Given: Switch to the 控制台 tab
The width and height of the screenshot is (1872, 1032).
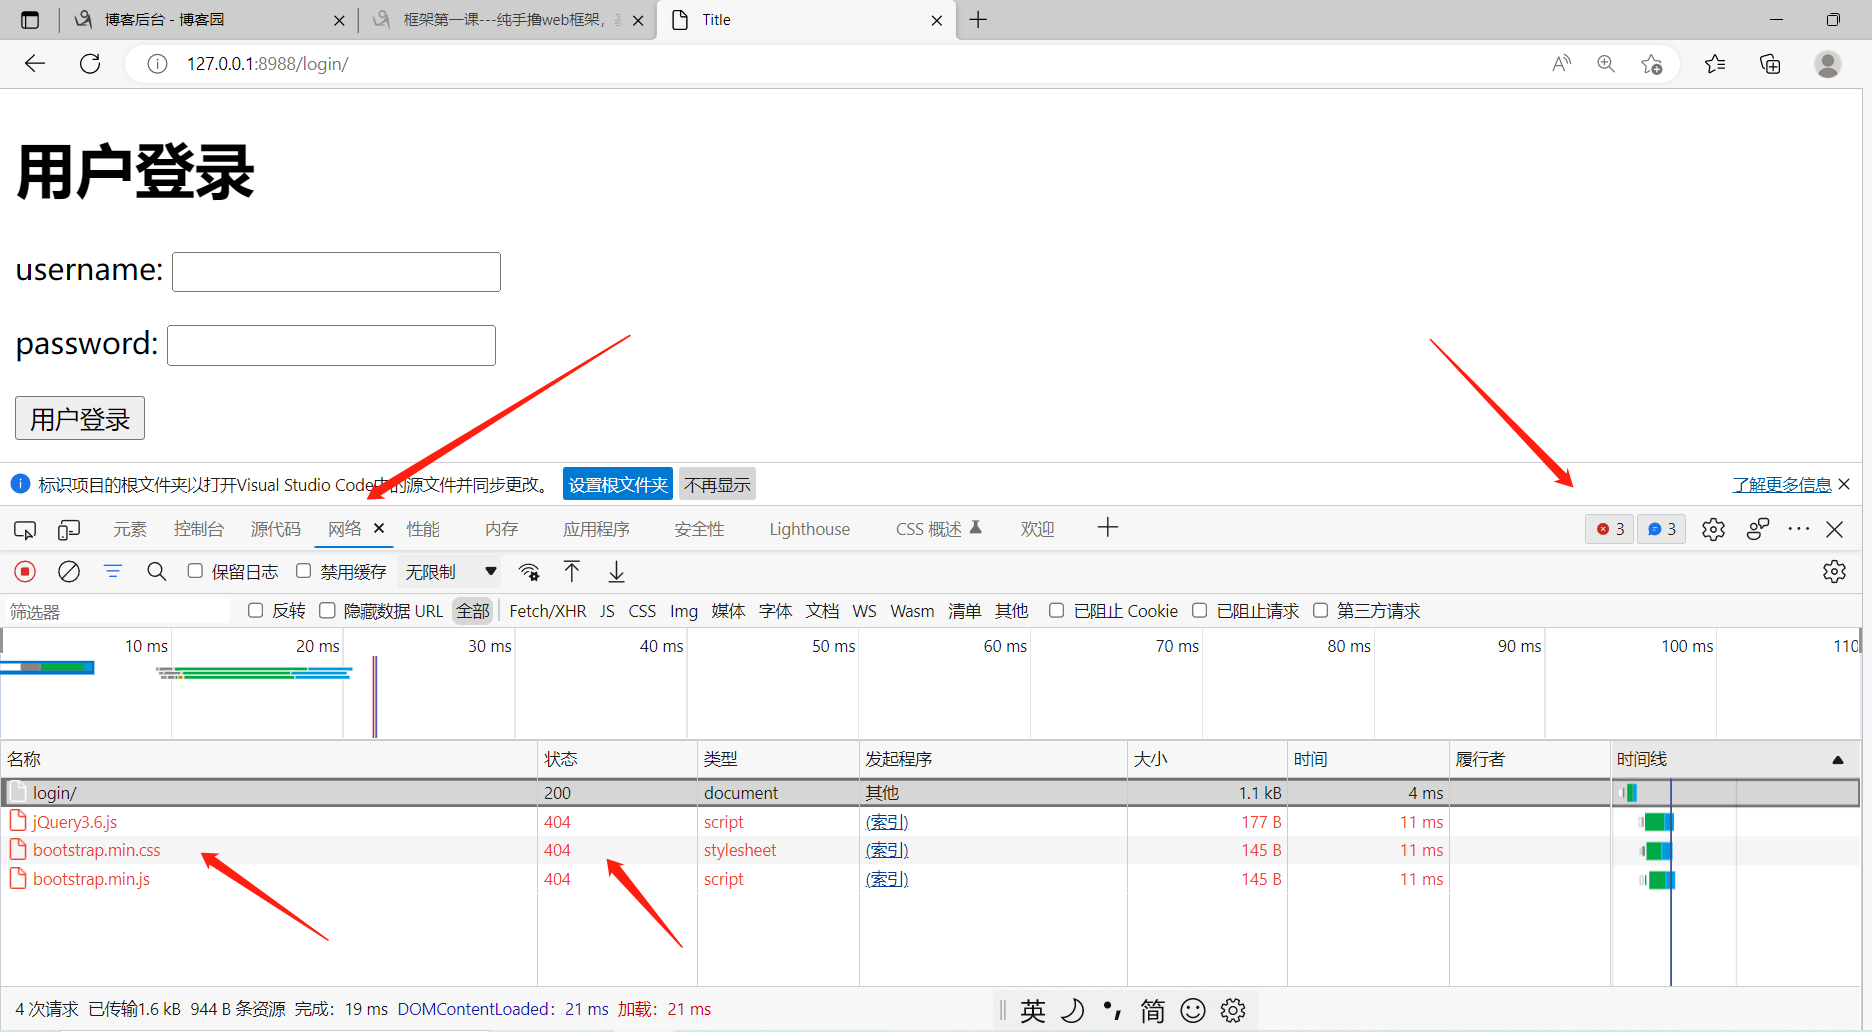Looking at the screenshot, I should 198,529.
